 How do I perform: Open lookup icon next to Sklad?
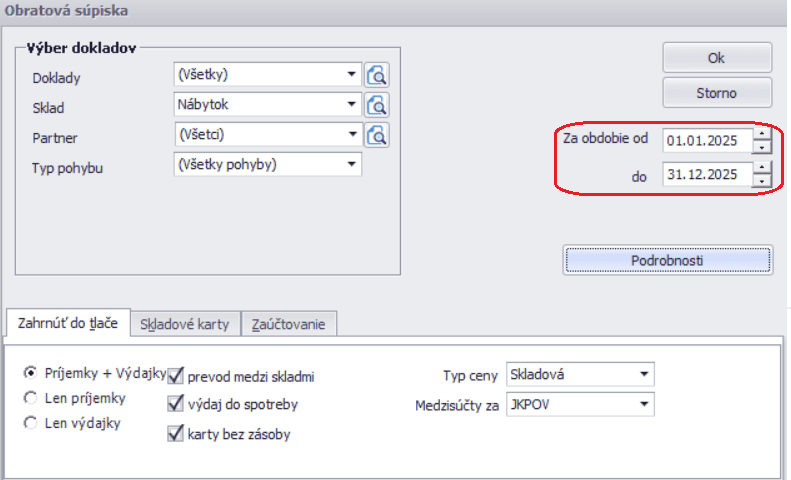point(377,105)
